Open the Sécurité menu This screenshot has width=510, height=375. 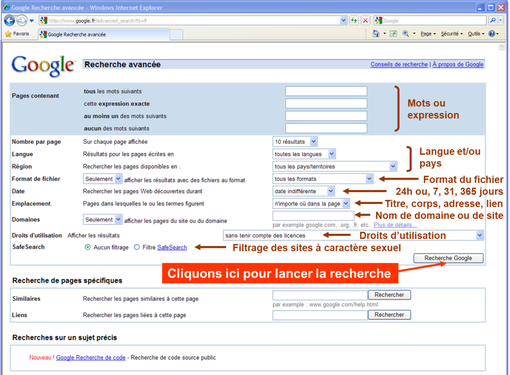(x=452, y=34)
